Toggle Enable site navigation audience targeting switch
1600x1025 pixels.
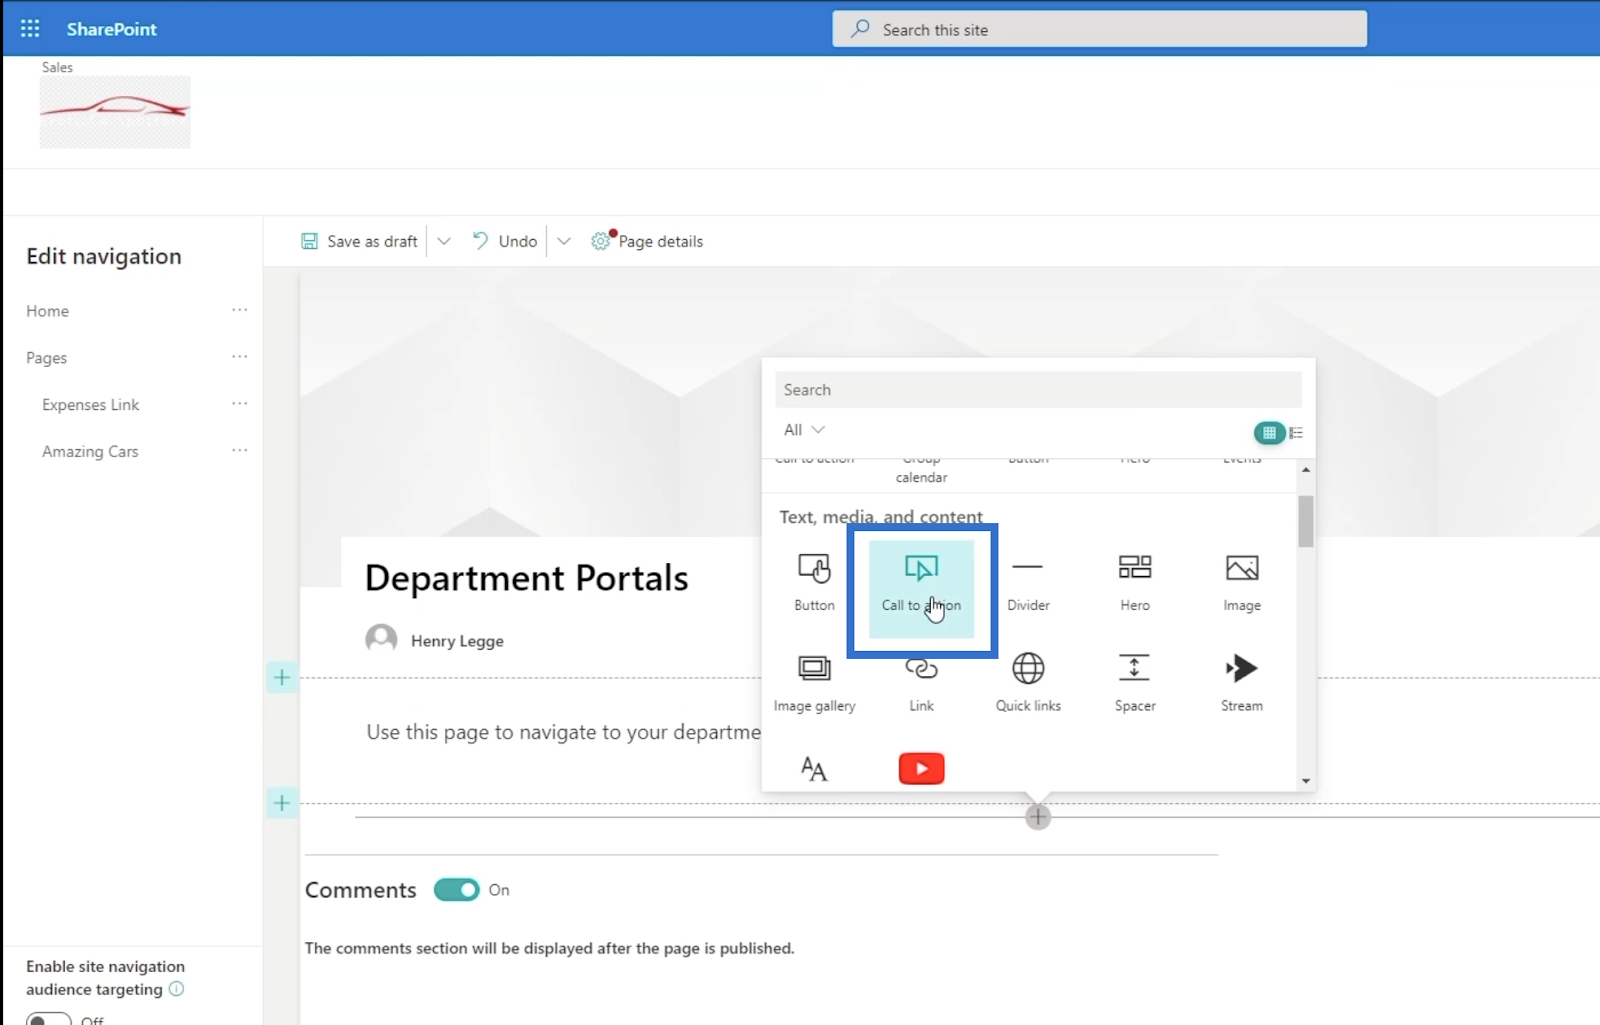48,1019
